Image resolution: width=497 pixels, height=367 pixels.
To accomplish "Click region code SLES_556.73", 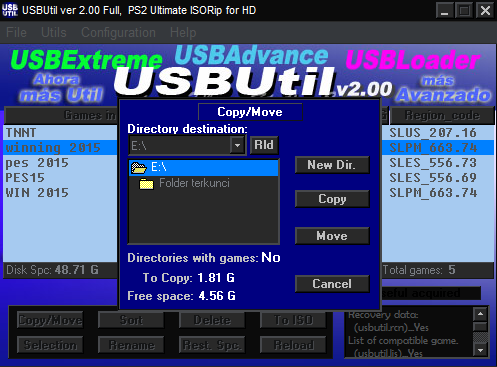I will [x=433, y=163].
